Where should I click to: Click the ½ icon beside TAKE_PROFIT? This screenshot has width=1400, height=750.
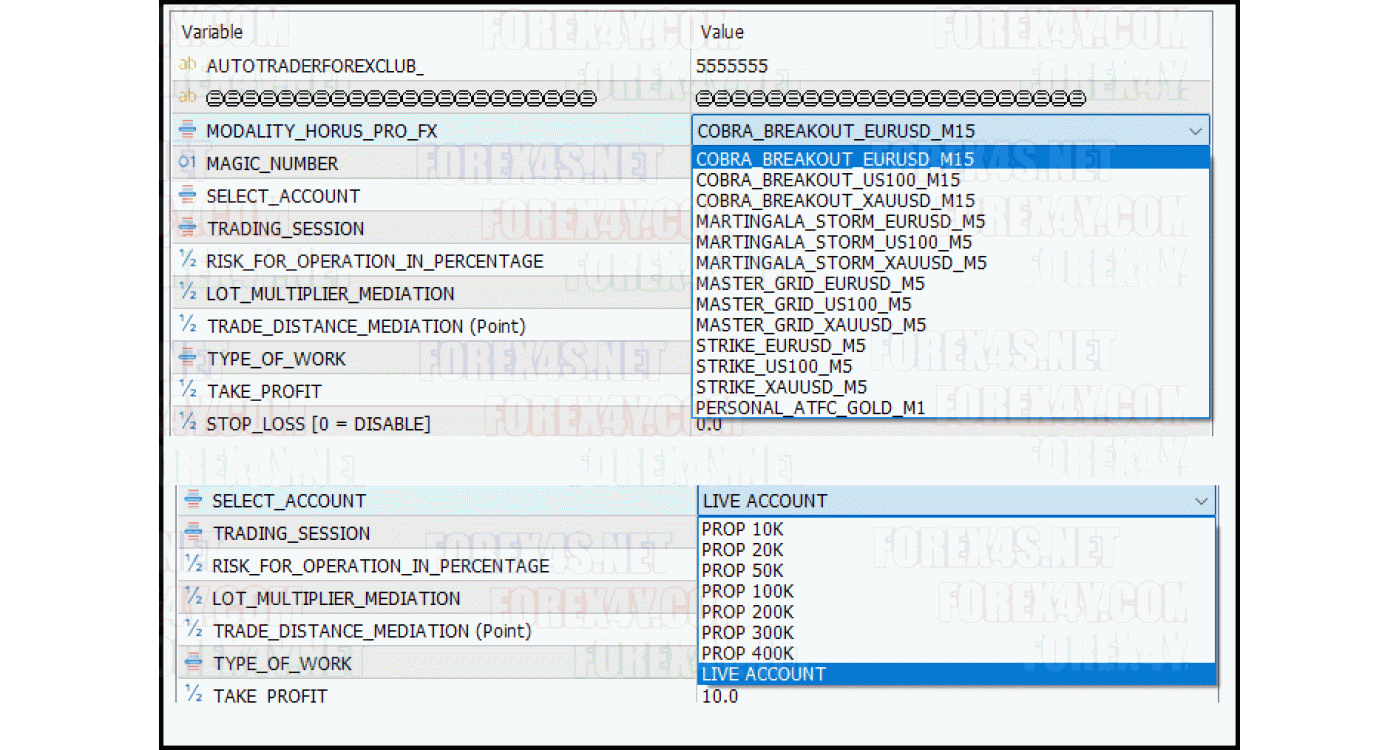click(x=187, y=391)
